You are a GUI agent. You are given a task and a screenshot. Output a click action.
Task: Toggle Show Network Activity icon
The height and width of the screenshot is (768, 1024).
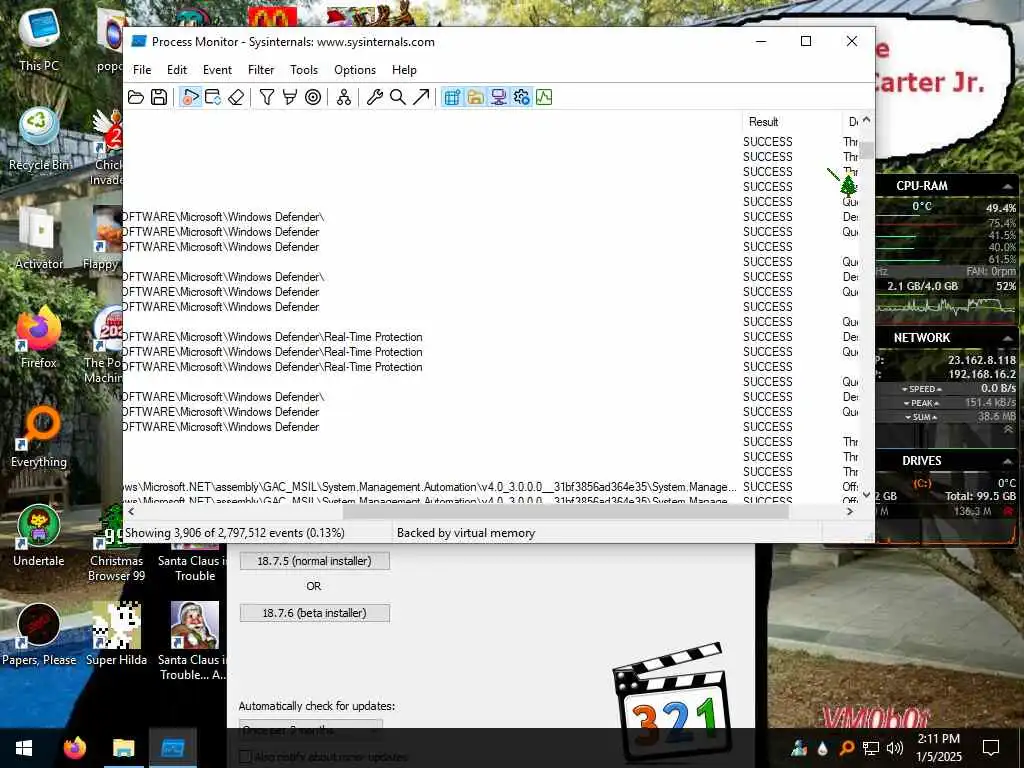(x=498, y=97)
